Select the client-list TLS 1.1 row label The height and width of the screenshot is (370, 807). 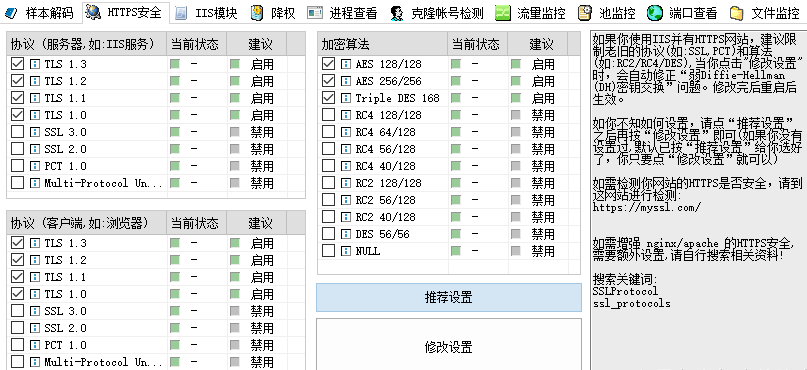point(65,277)
